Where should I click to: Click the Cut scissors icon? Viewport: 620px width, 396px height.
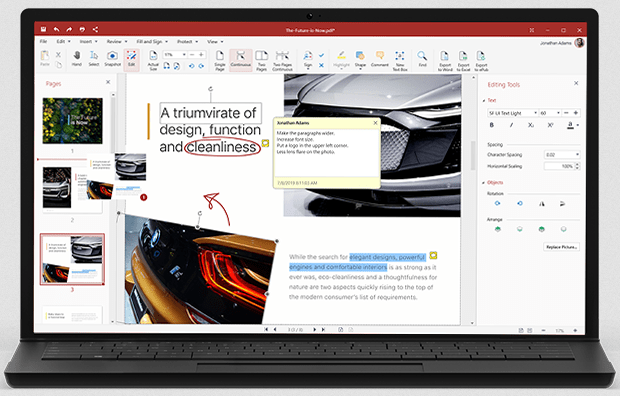pyautogui.click(x=58, y=55)
